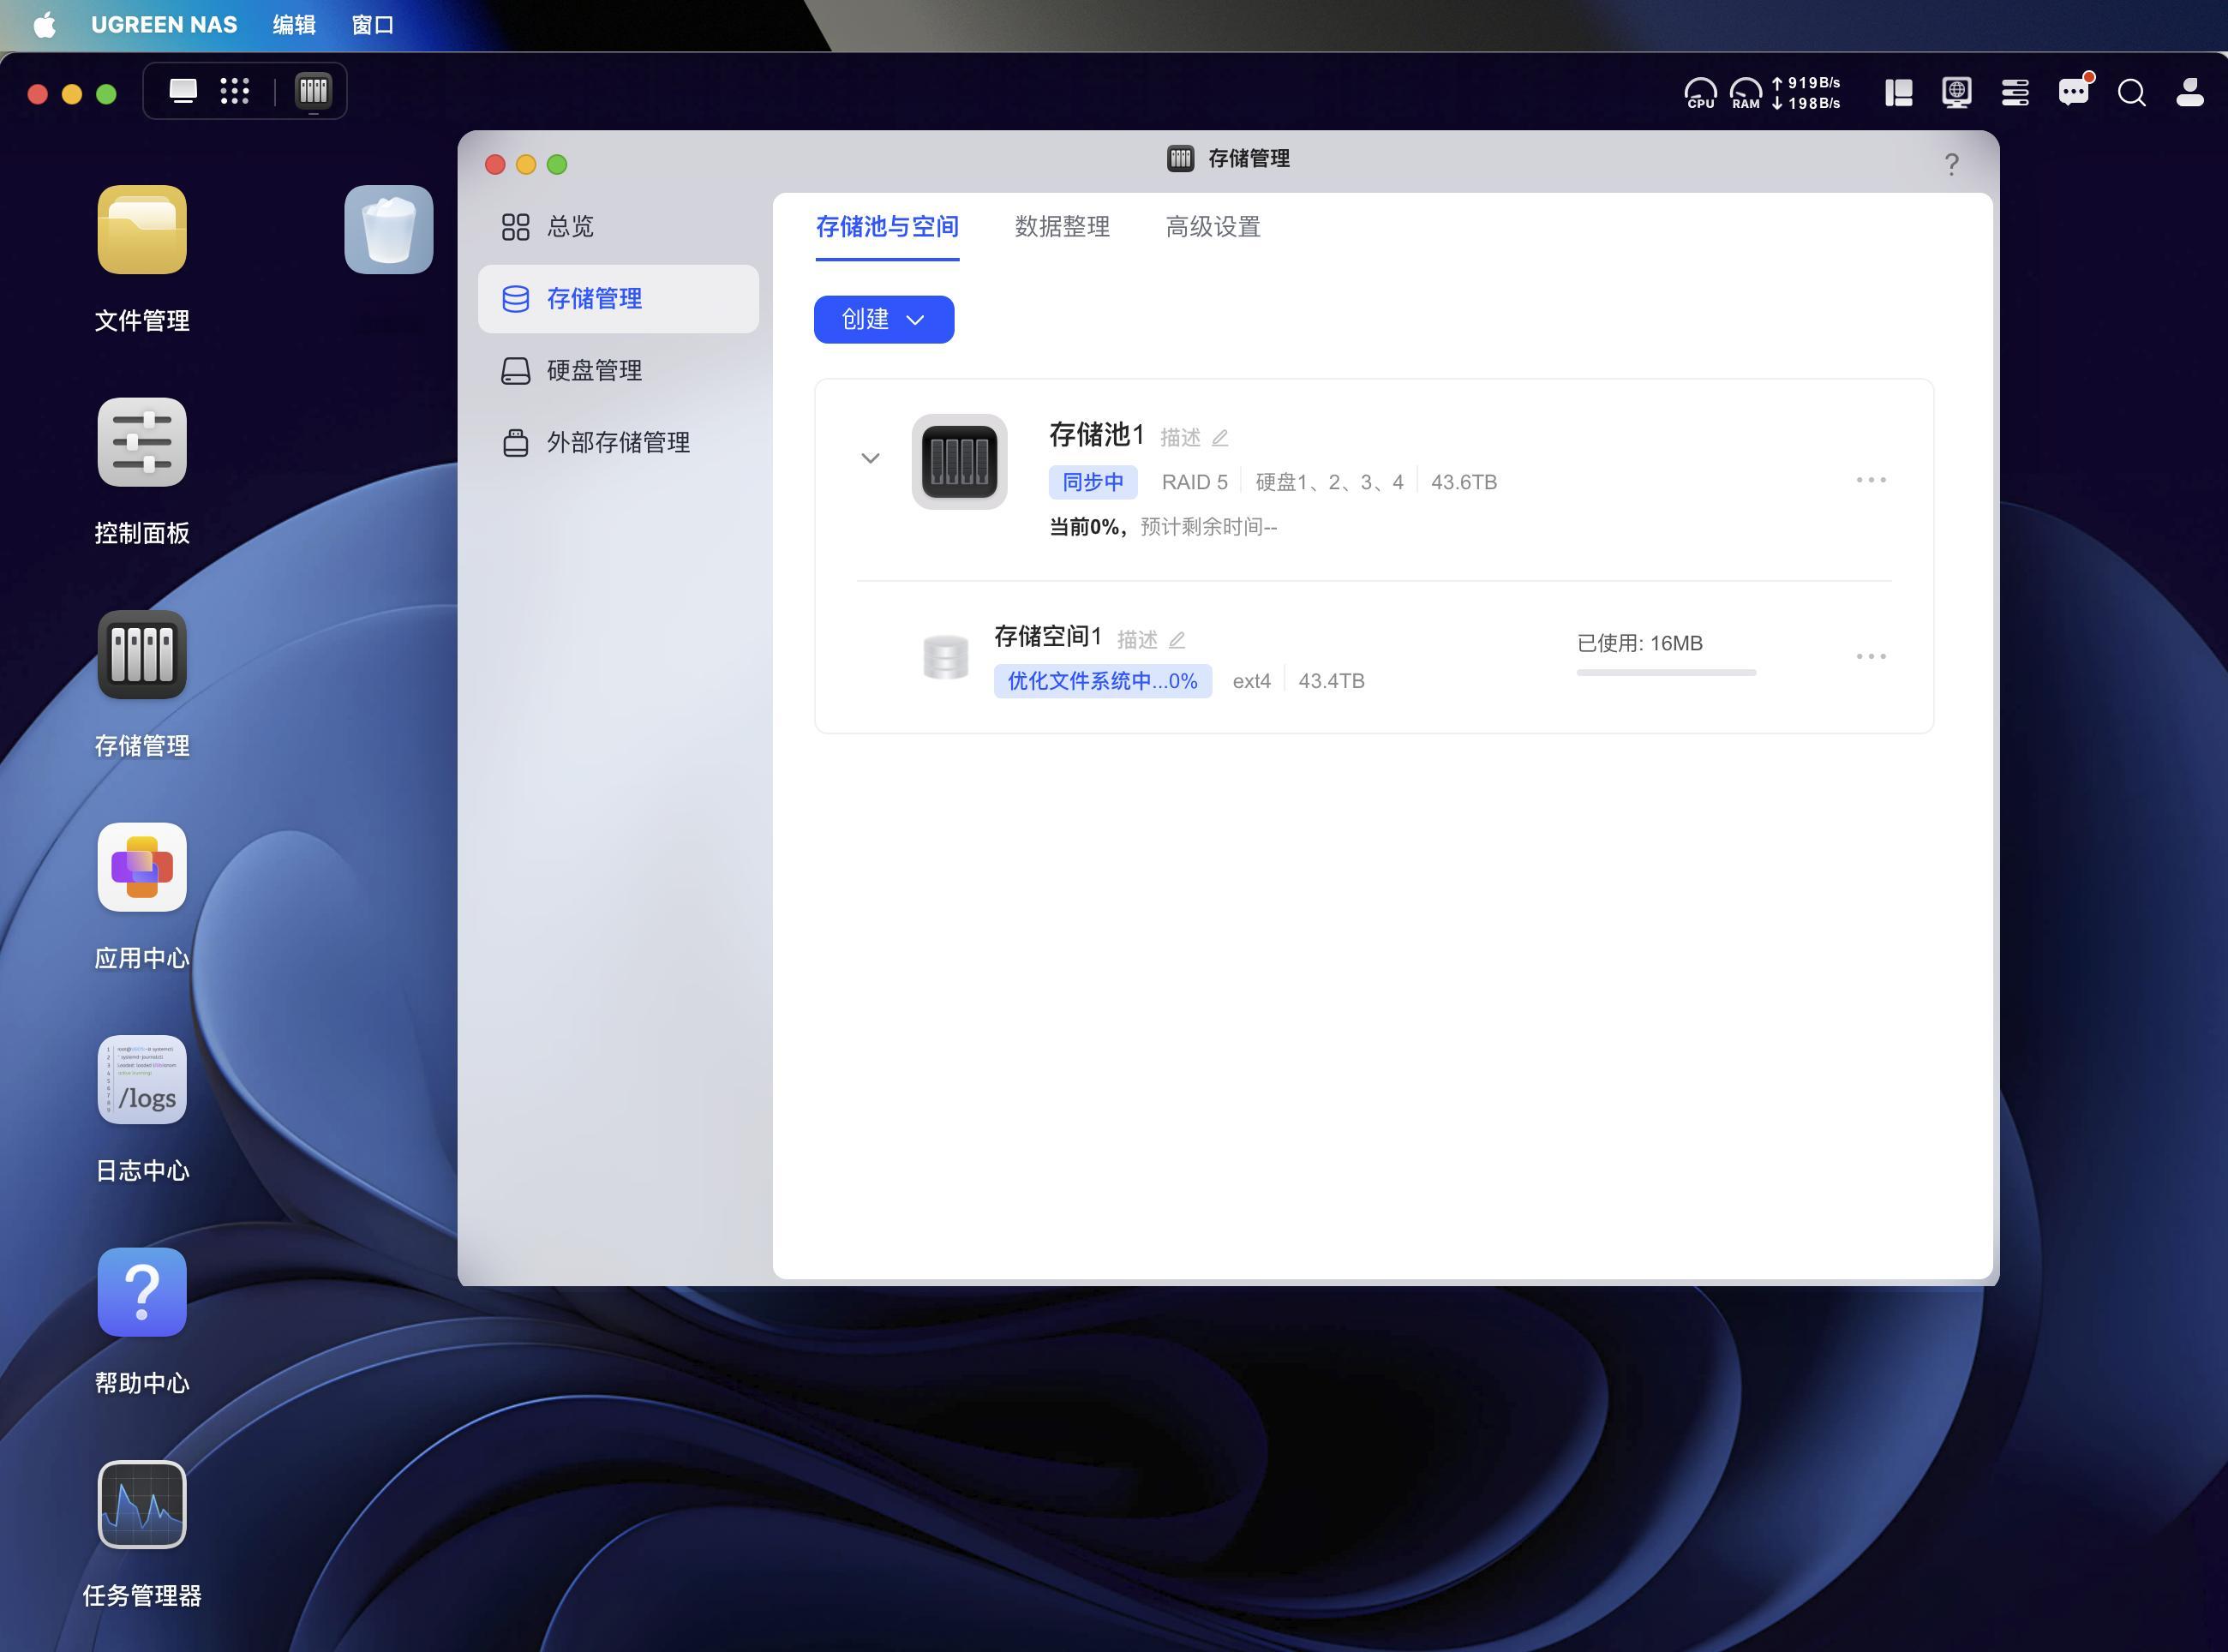
Task: Click the 存储空间1 volume icon
Action: coord(945,657)
